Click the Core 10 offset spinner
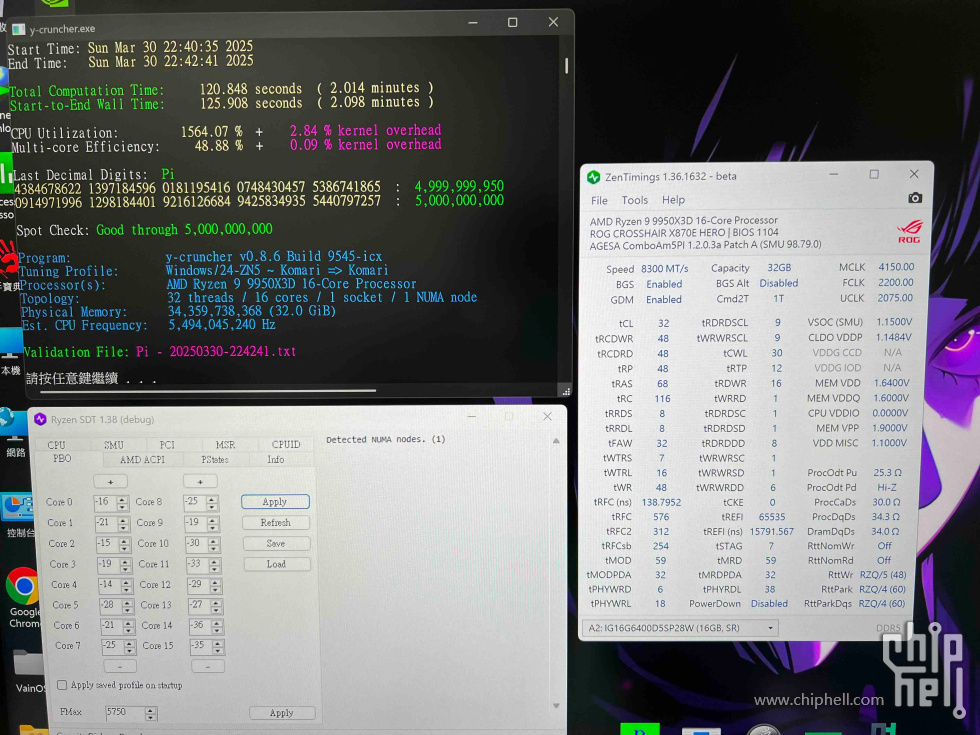 pyautogui.click(x=203, y=544)
